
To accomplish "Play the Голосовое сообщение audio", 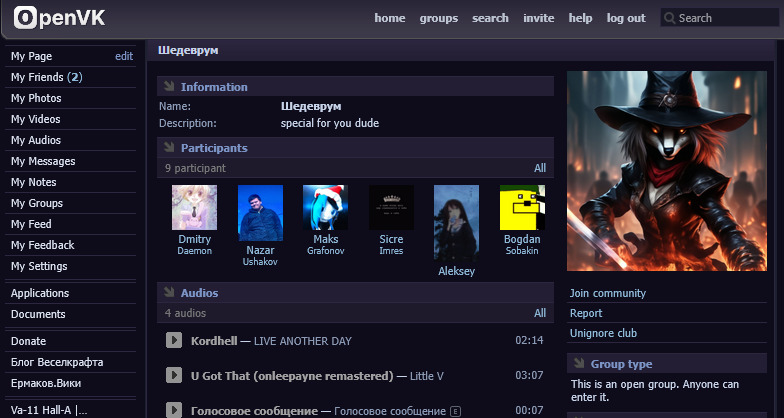I will tap(173, 410).
